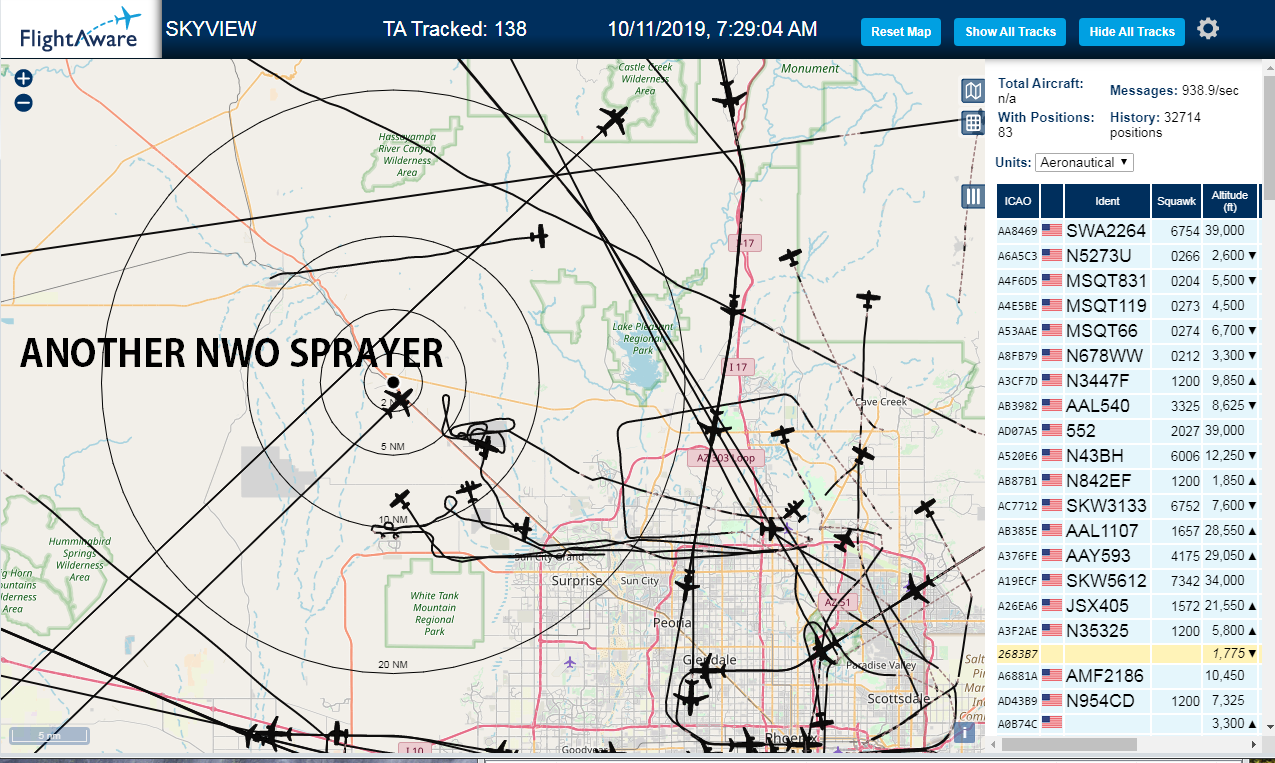Select the N678WW row

click(1127, 355)
